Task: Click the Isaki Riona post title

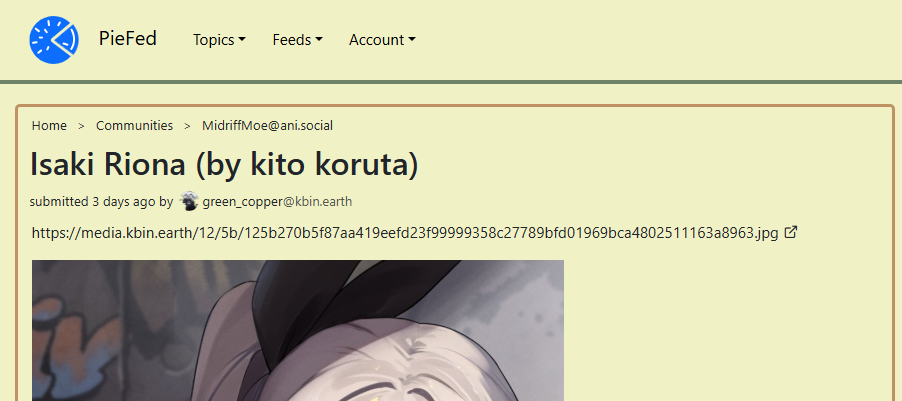Action: pos(224,165)
